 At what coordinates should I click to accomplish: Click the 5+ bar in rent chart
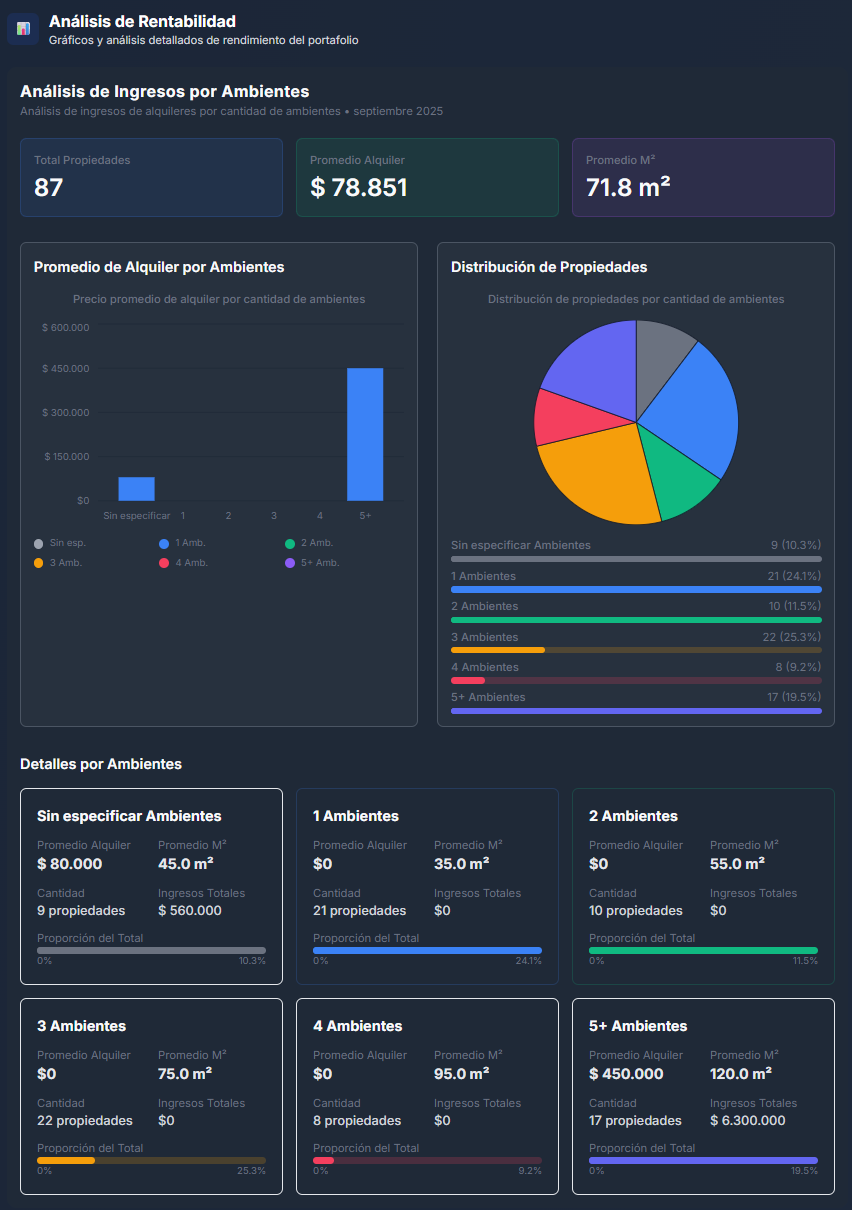(x=365, y=434)
